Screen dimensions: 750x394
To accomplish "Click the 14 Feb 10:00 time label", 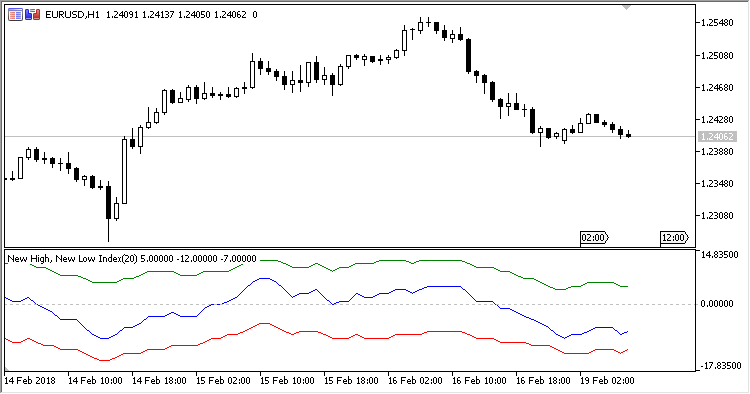I will pyautogui.click(x=95, y=381).
